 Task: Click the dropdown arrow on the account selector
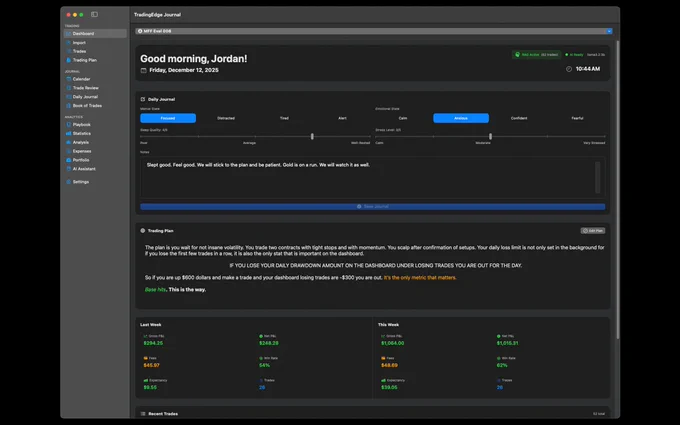[x=609, y=31]
